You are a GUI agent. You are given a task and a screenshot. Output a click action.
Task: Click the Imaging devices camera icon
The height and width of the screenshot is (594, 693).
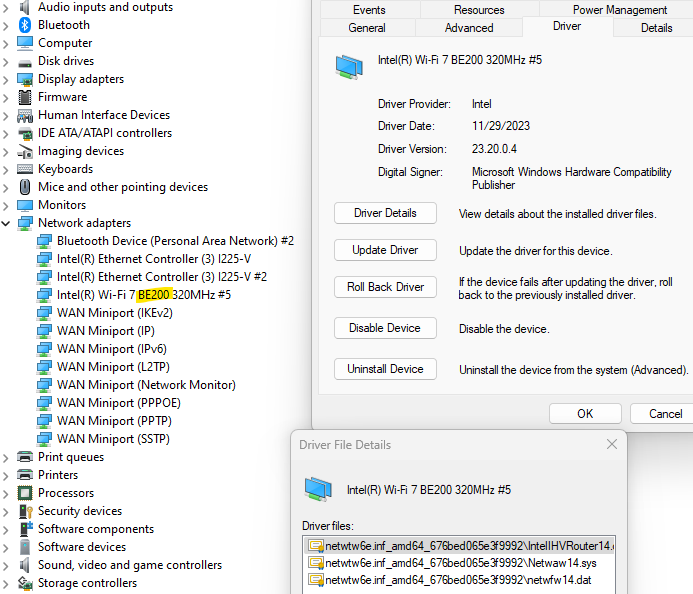(x=25, y=152)
